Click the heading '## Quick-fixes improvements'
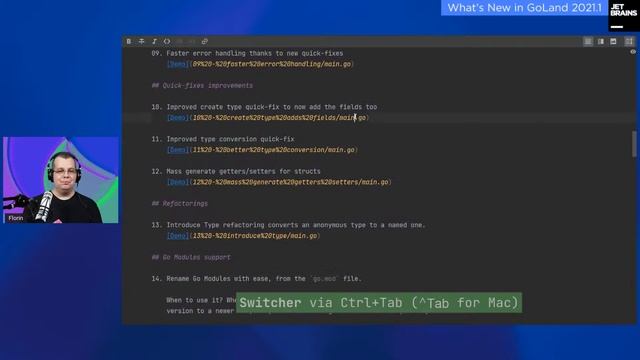The width and height of the screenshot is (640, 360). (202, 86)
